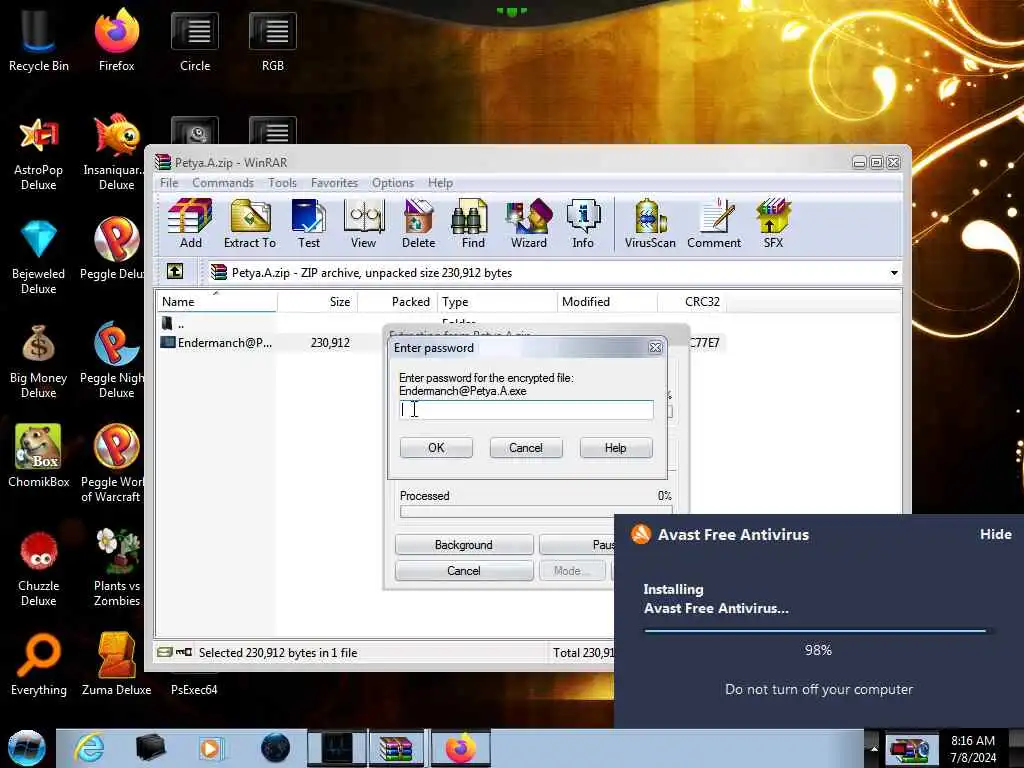
Task: Click the Test archive toolbar icon
Action: (x=308, y=223)
